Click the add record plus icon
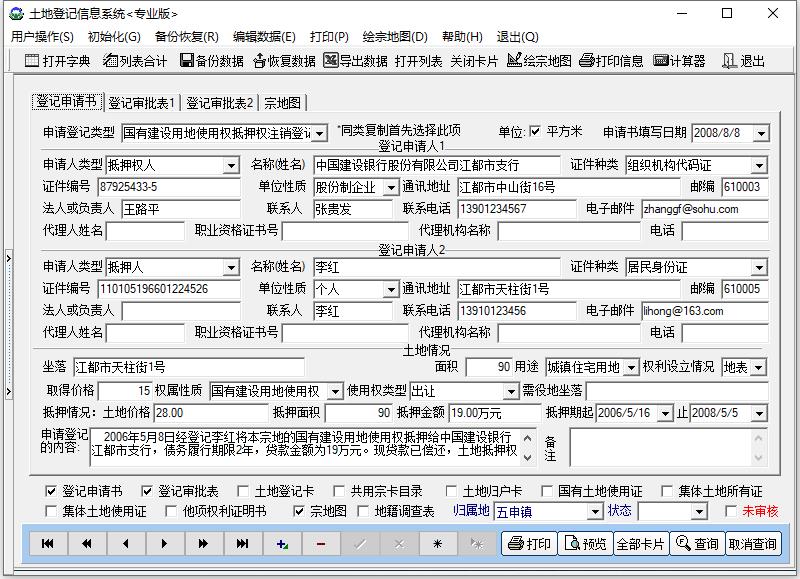 coord(281,543)
